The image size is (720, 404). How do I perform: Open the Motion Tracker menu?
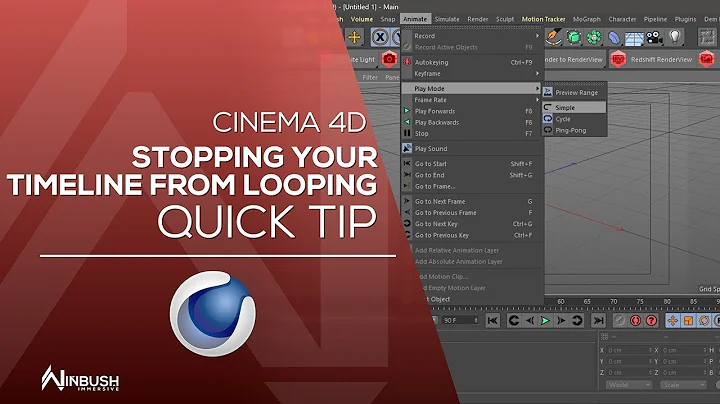543,19
